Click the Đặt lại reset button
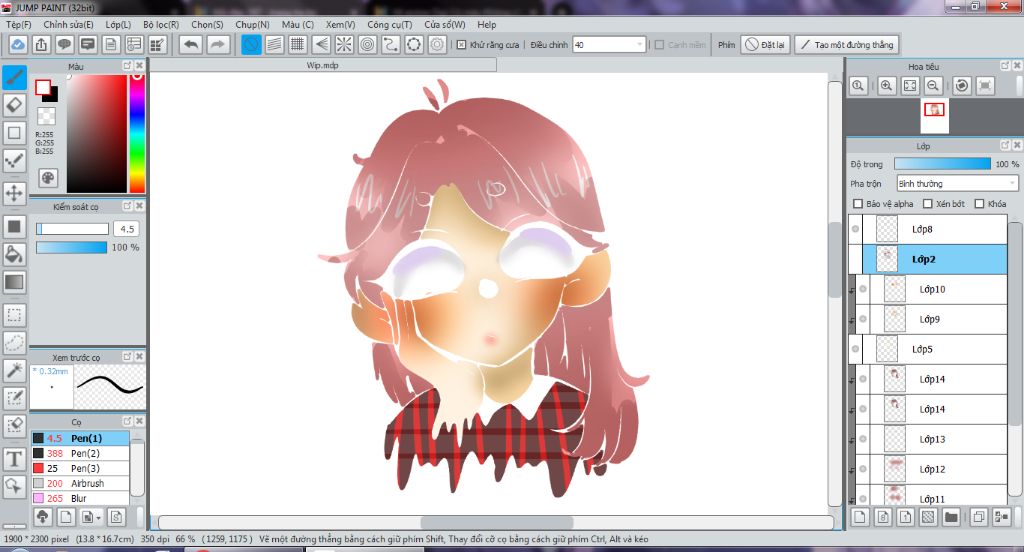 765,44
